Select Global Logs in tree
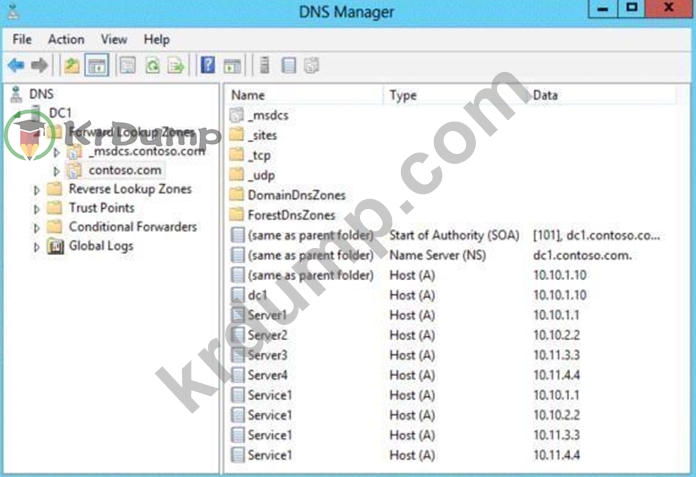The height and width of the screenshot is (477, 696). pos(101,246)
